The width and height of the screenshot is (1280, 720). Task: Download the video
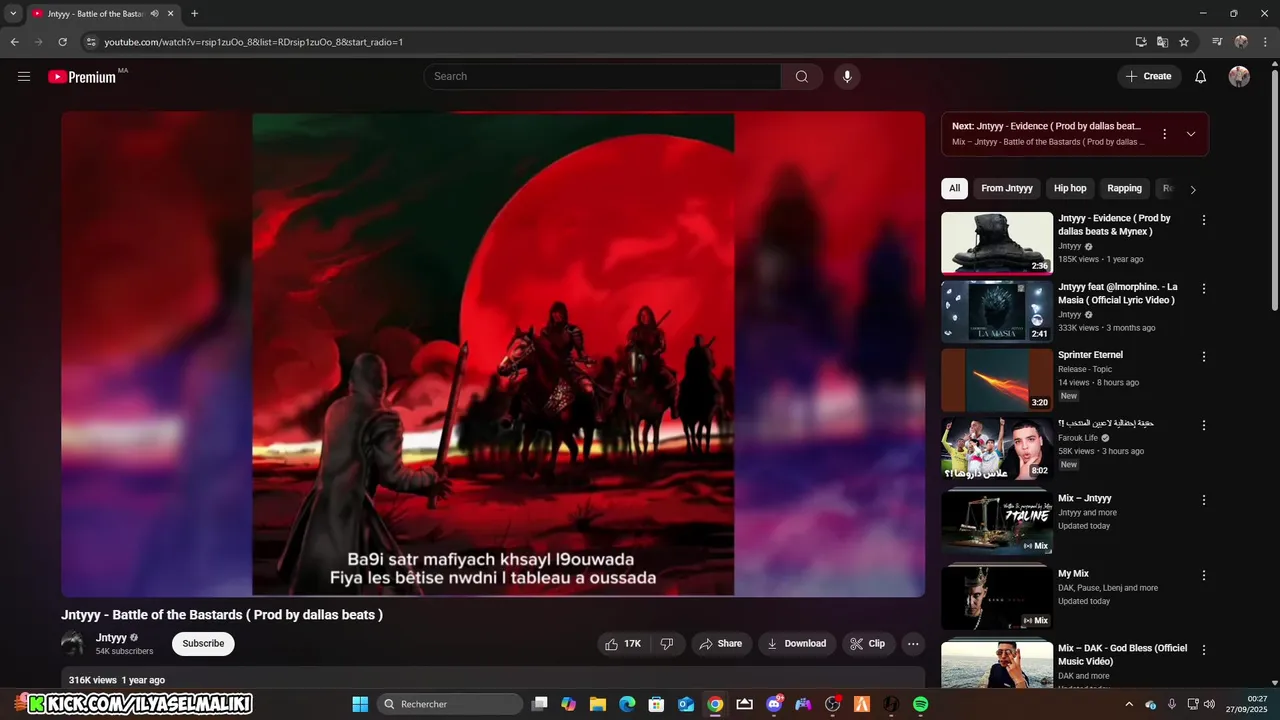796,644
